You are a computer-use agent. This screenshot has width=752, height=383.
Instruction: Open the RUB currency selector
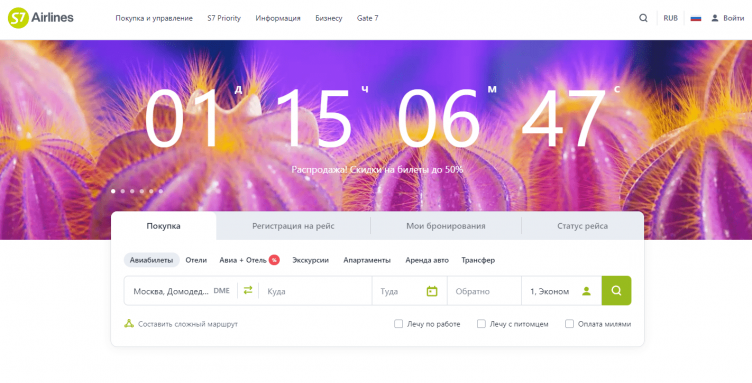[x=670, y=18]
